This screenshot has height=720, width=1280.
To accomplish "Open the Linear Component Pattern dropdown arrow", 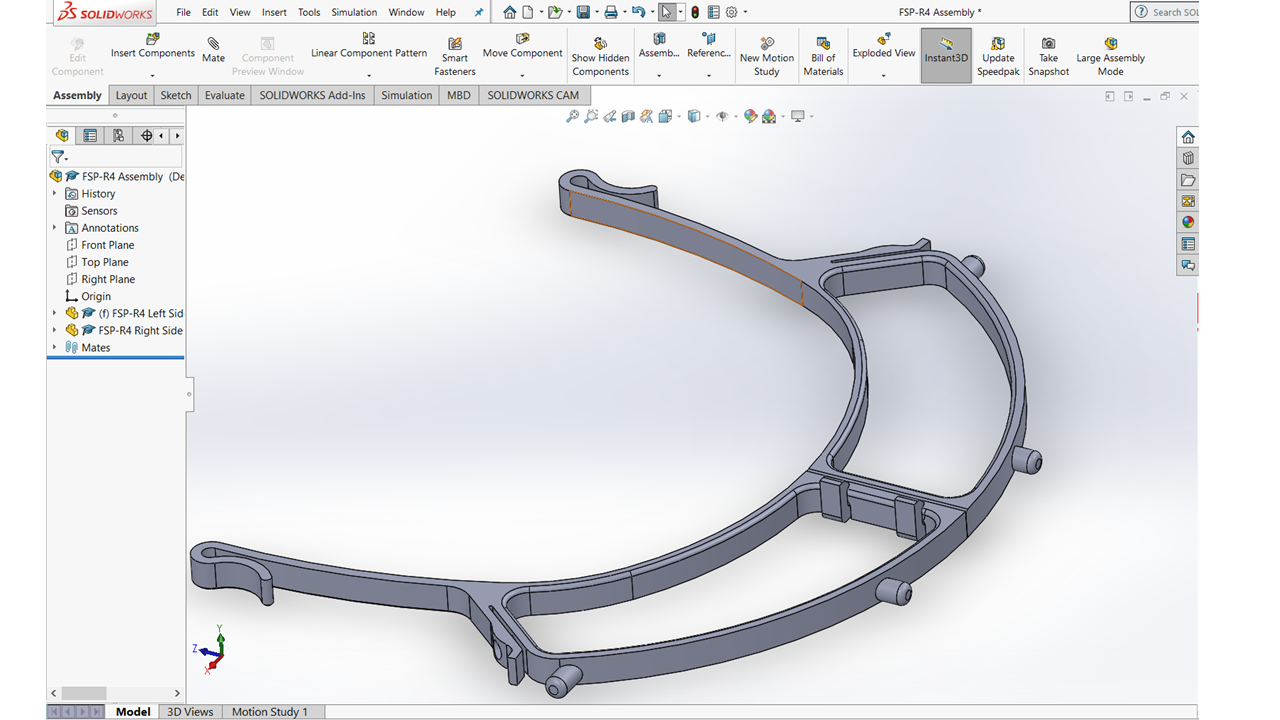I will tap(369, 76).
